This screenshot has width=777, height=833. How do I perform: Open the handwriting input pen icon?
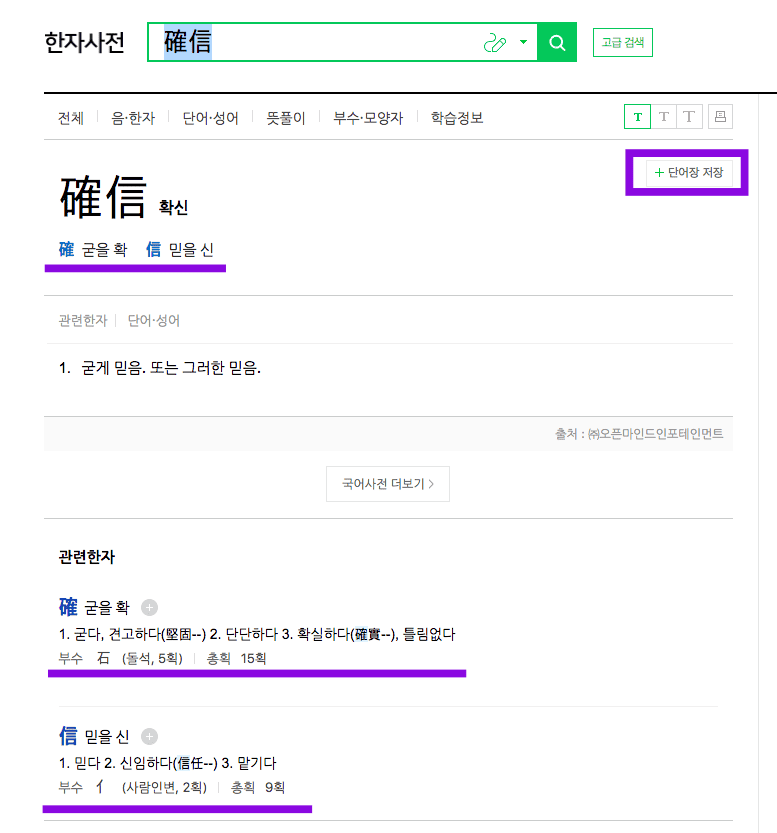click(x=495, y=43)
